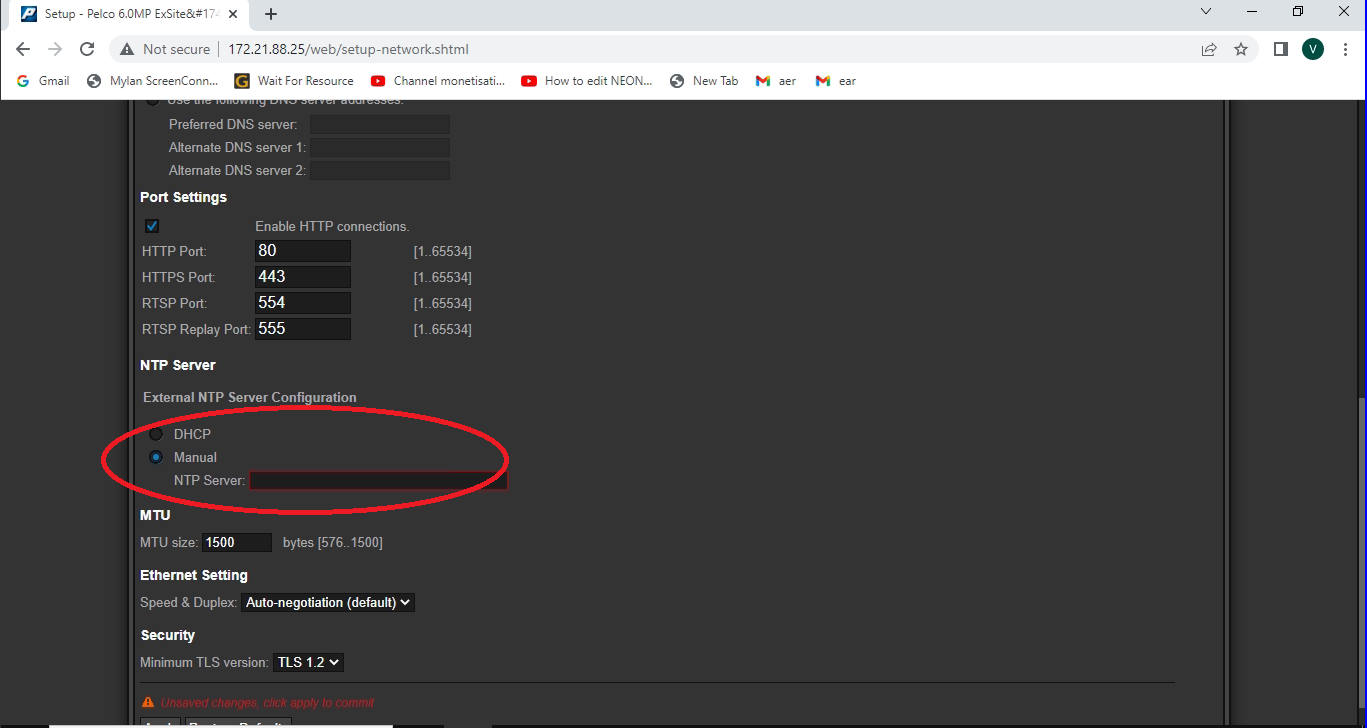Select the Manual NTP option

pos(156,456)
